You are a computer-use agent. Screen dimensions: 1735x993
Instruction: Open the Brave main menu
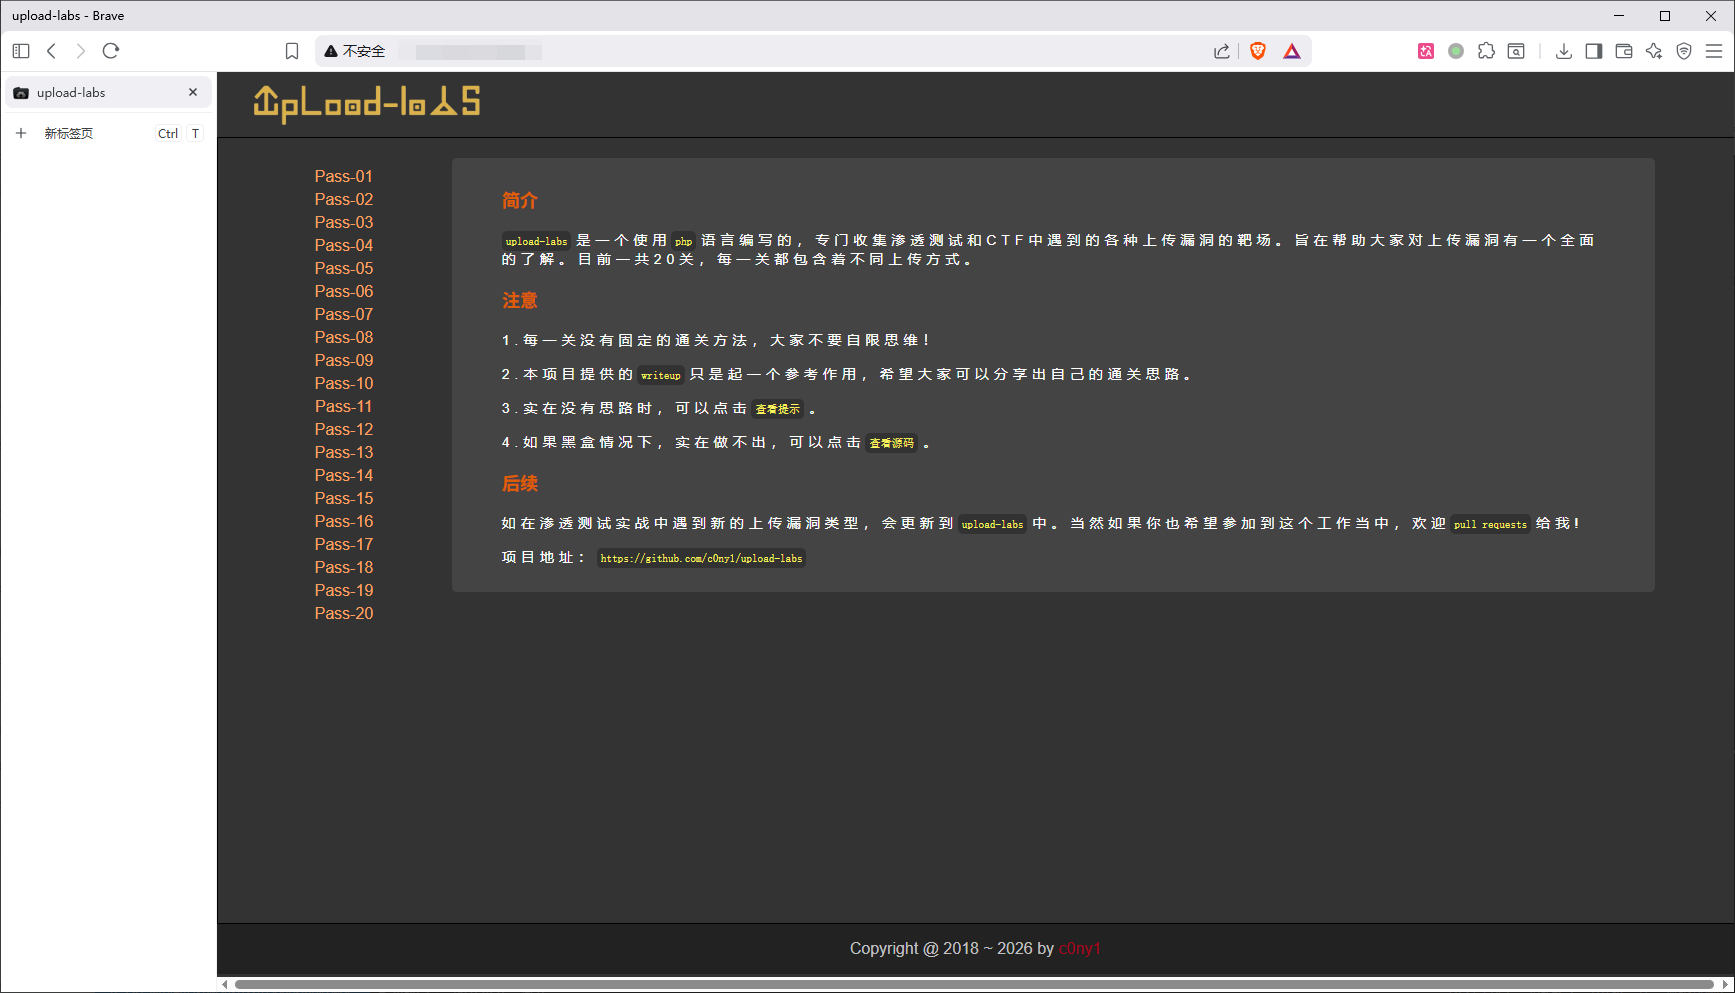point(1714,51)
